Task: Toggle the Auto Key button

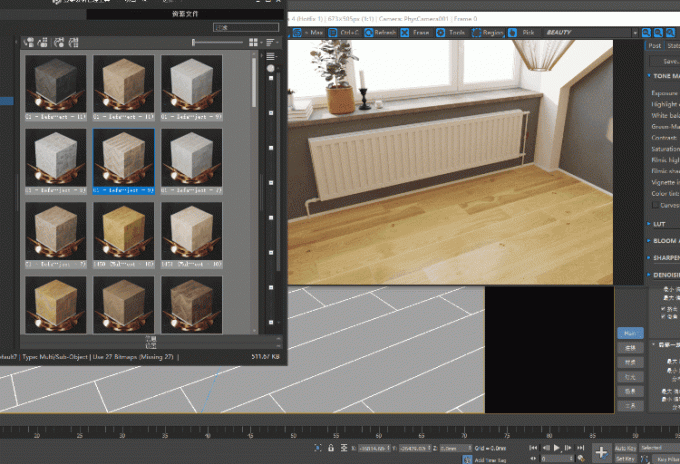Action: tap(625, 448)
